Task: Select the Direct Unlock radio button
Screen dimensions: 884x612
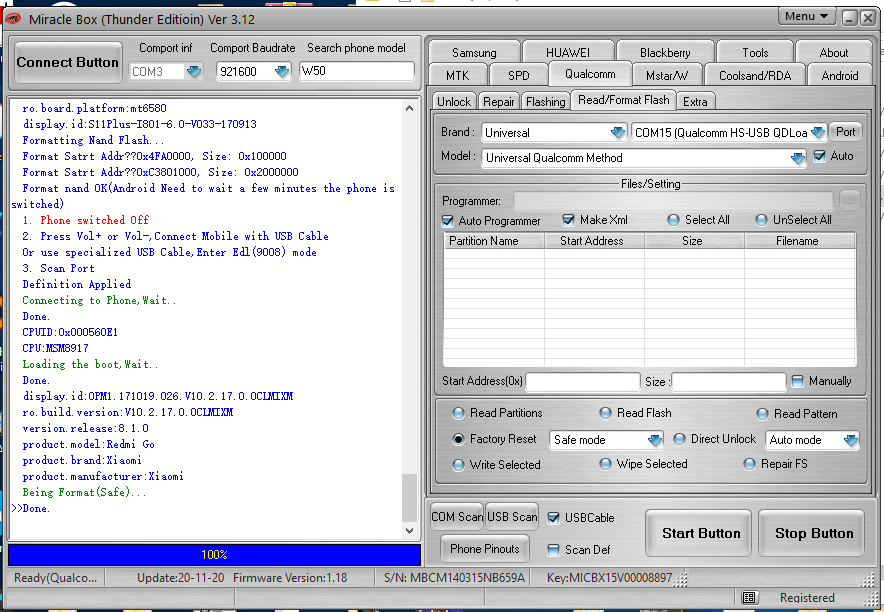Action: pyautogui.click(x=679, y=438)
